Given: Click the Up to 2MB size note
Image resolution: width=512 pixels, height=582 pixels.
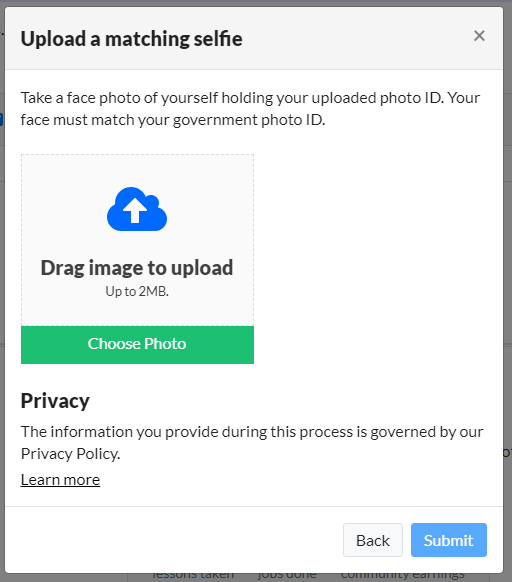Looking at the screenshot, I should click(x=137, y=291).
